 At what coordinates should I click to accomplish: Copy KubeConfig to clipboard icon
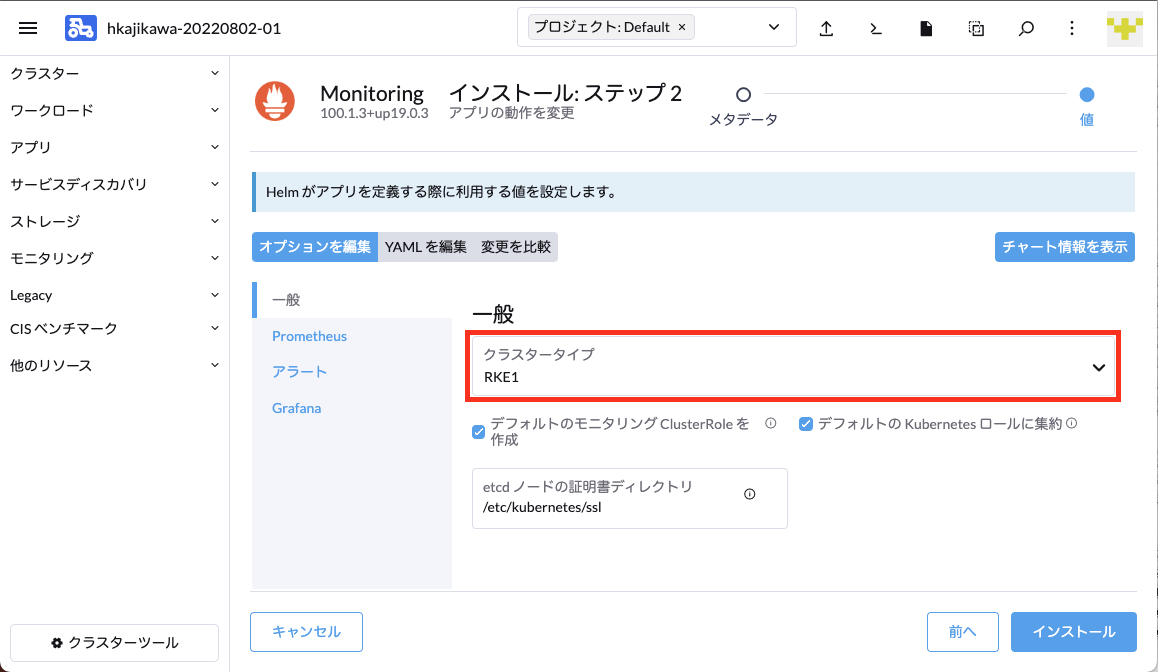976,29
